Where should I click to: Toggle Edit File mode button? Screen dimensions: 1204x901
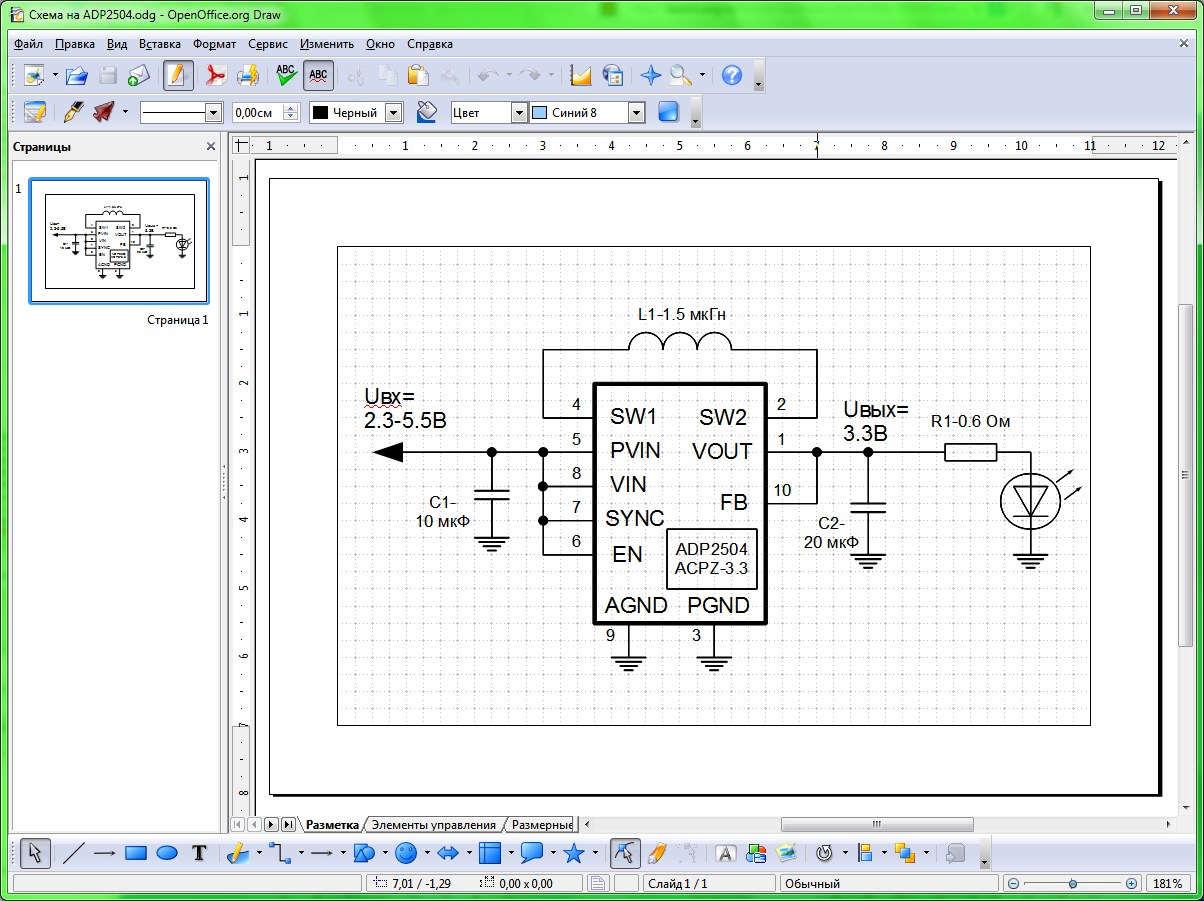[x=178, y=75]
